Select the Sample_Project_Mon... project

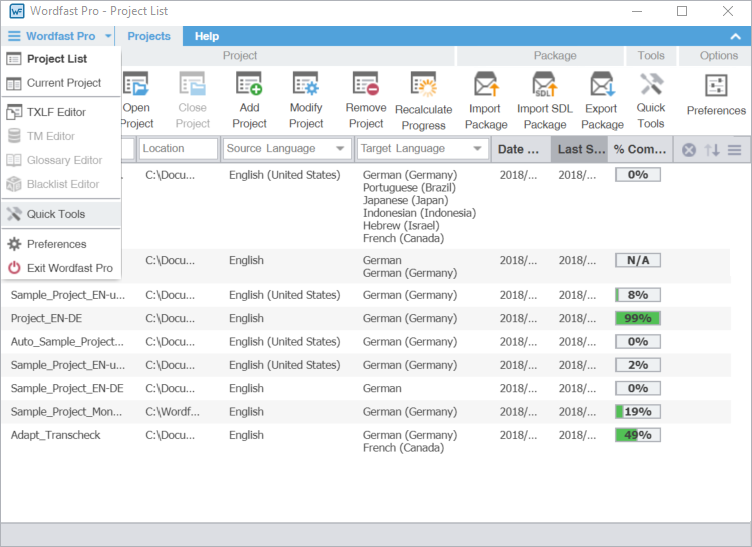66,412
